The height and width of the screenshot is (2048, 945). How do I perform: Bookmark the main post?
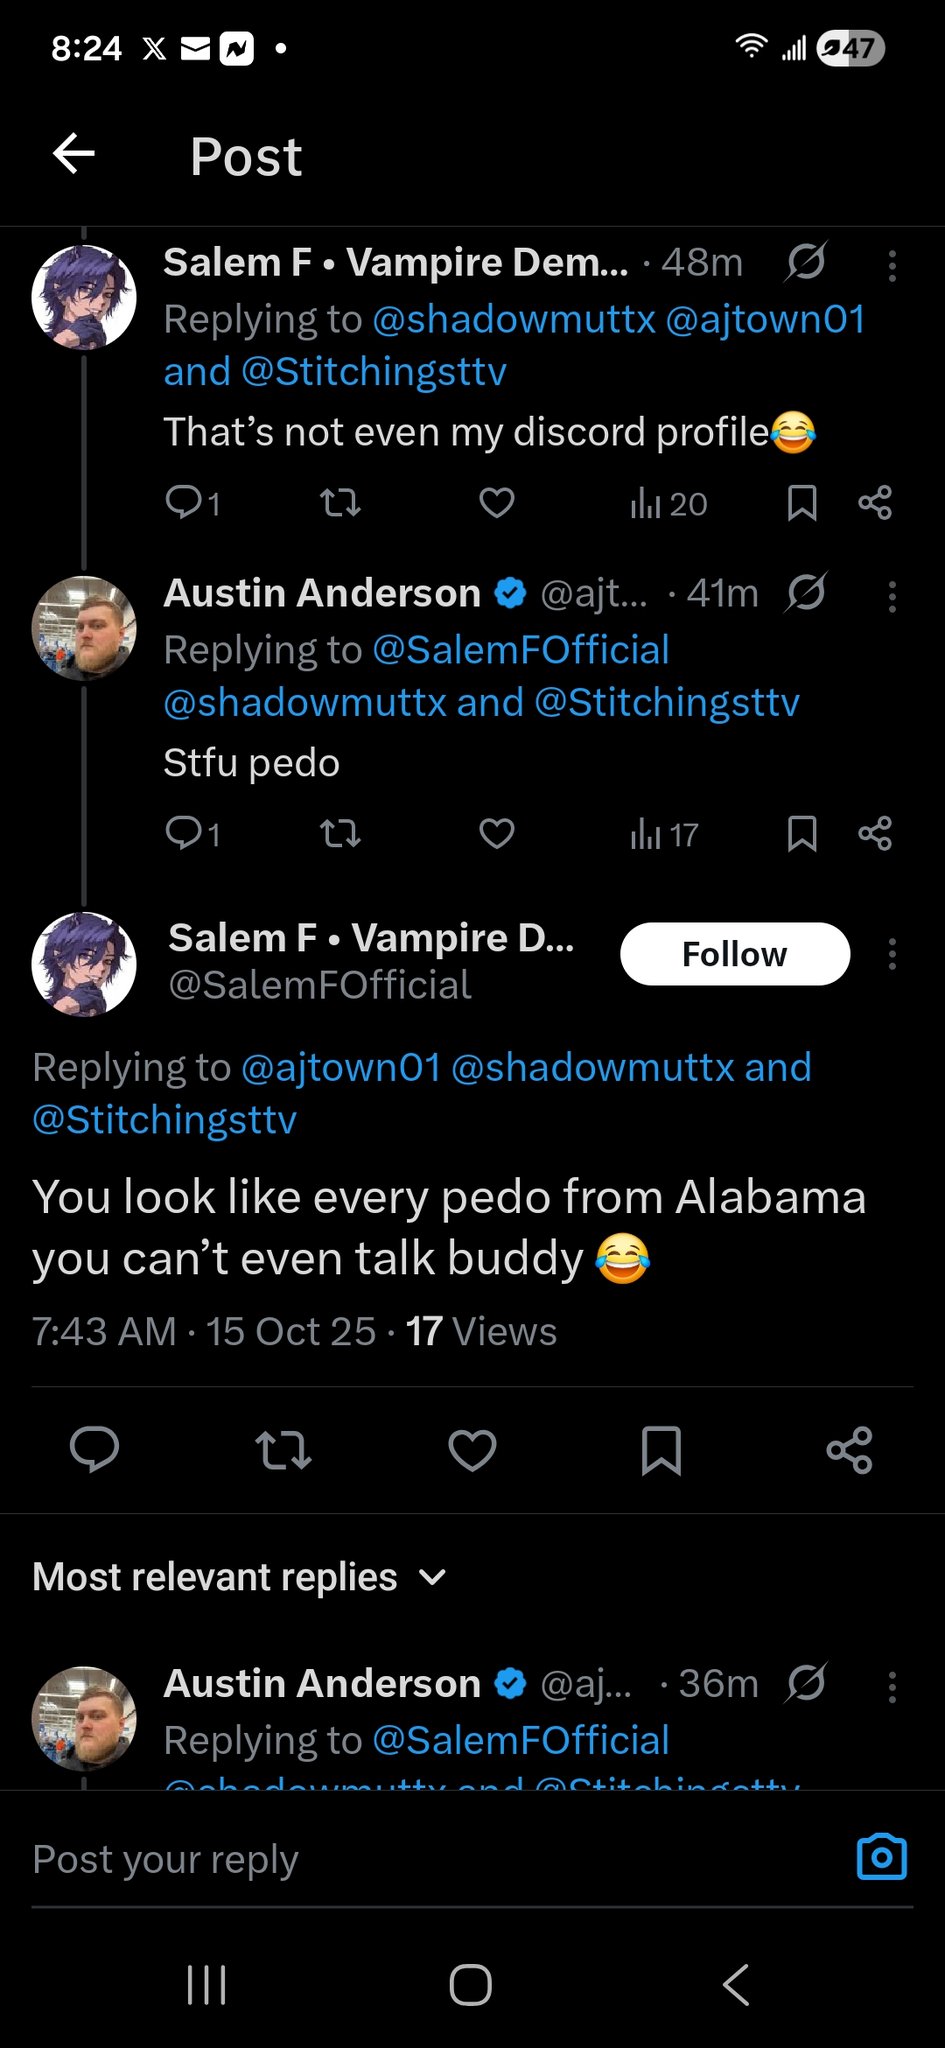pos(661,1450)
